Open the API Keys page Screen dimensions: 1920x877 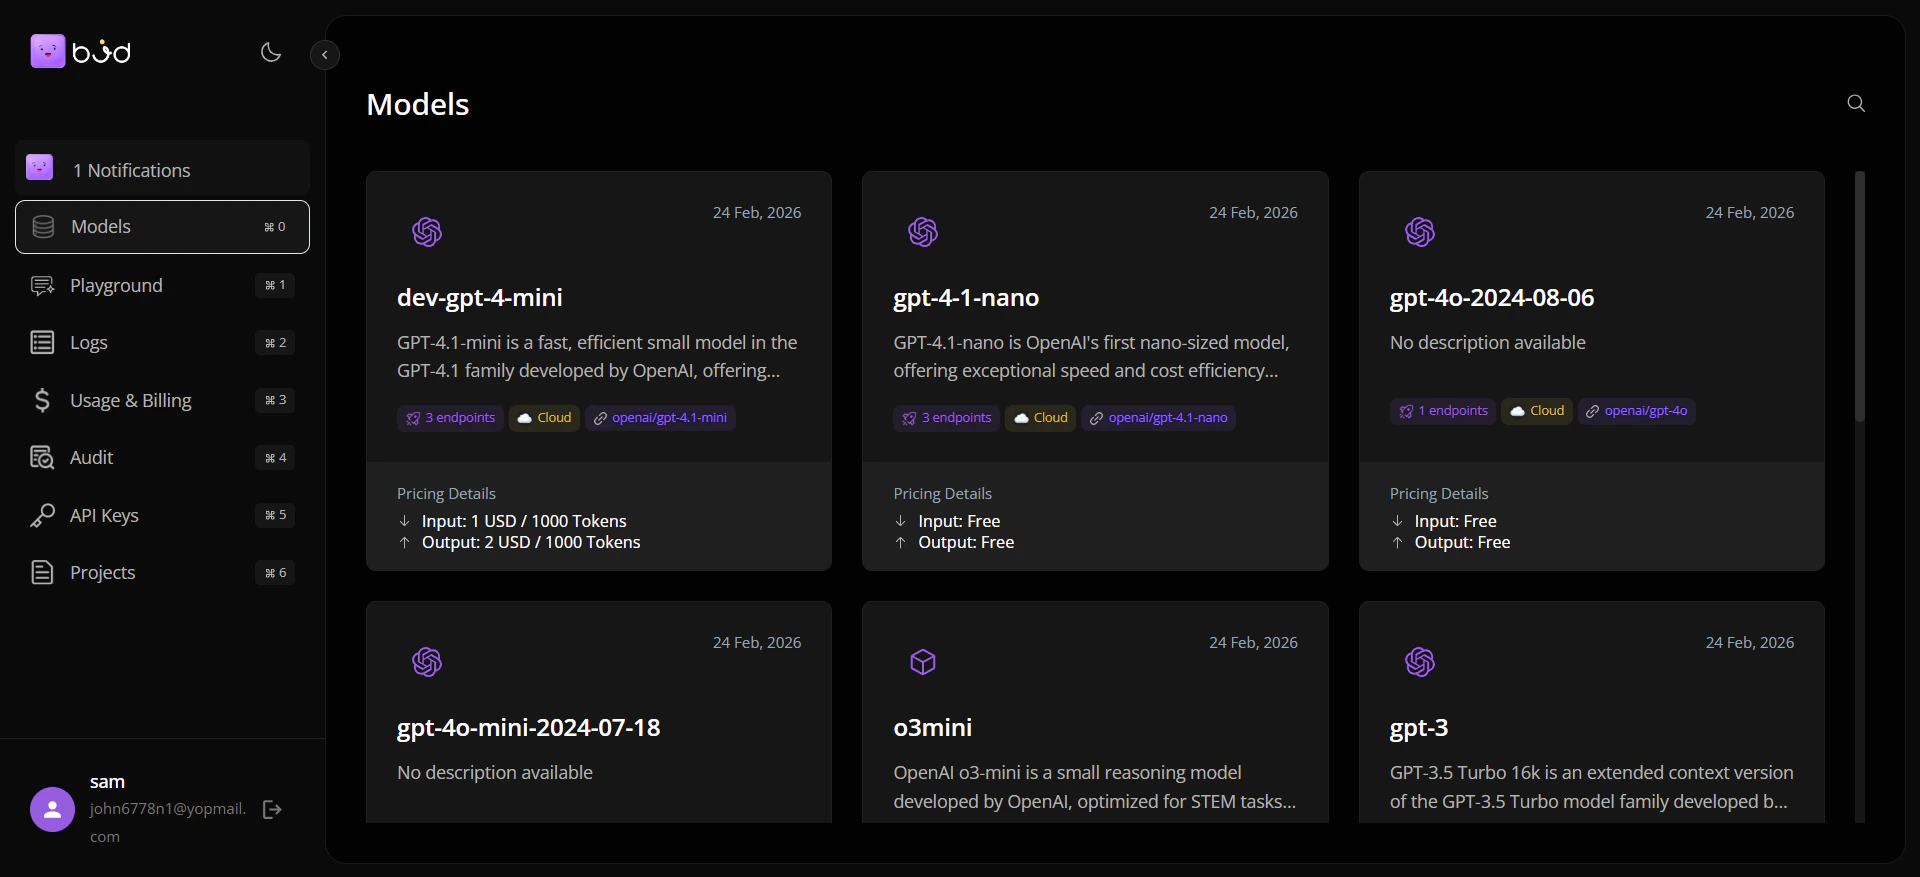162,515
